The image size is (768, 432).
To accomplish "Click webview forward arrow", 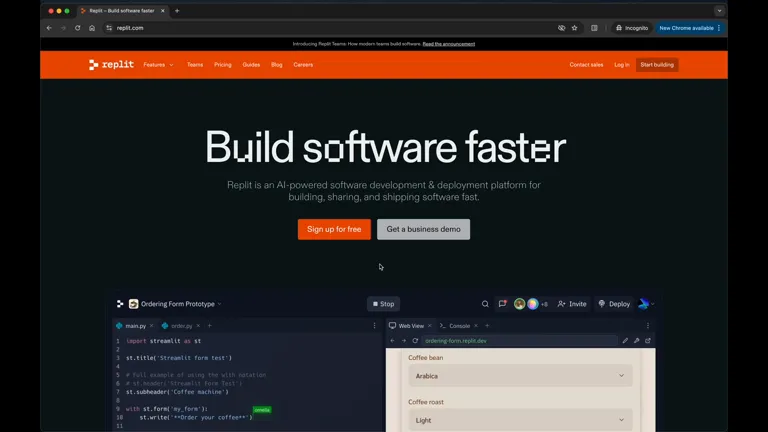I will tap(404, 340).
